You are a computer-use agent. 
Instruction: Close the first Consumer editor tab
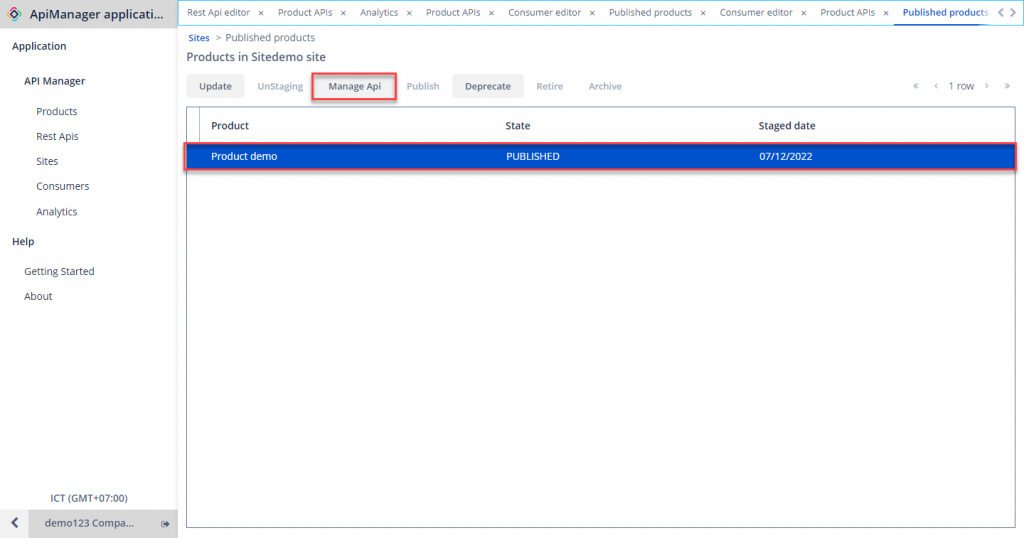point(592,13)
